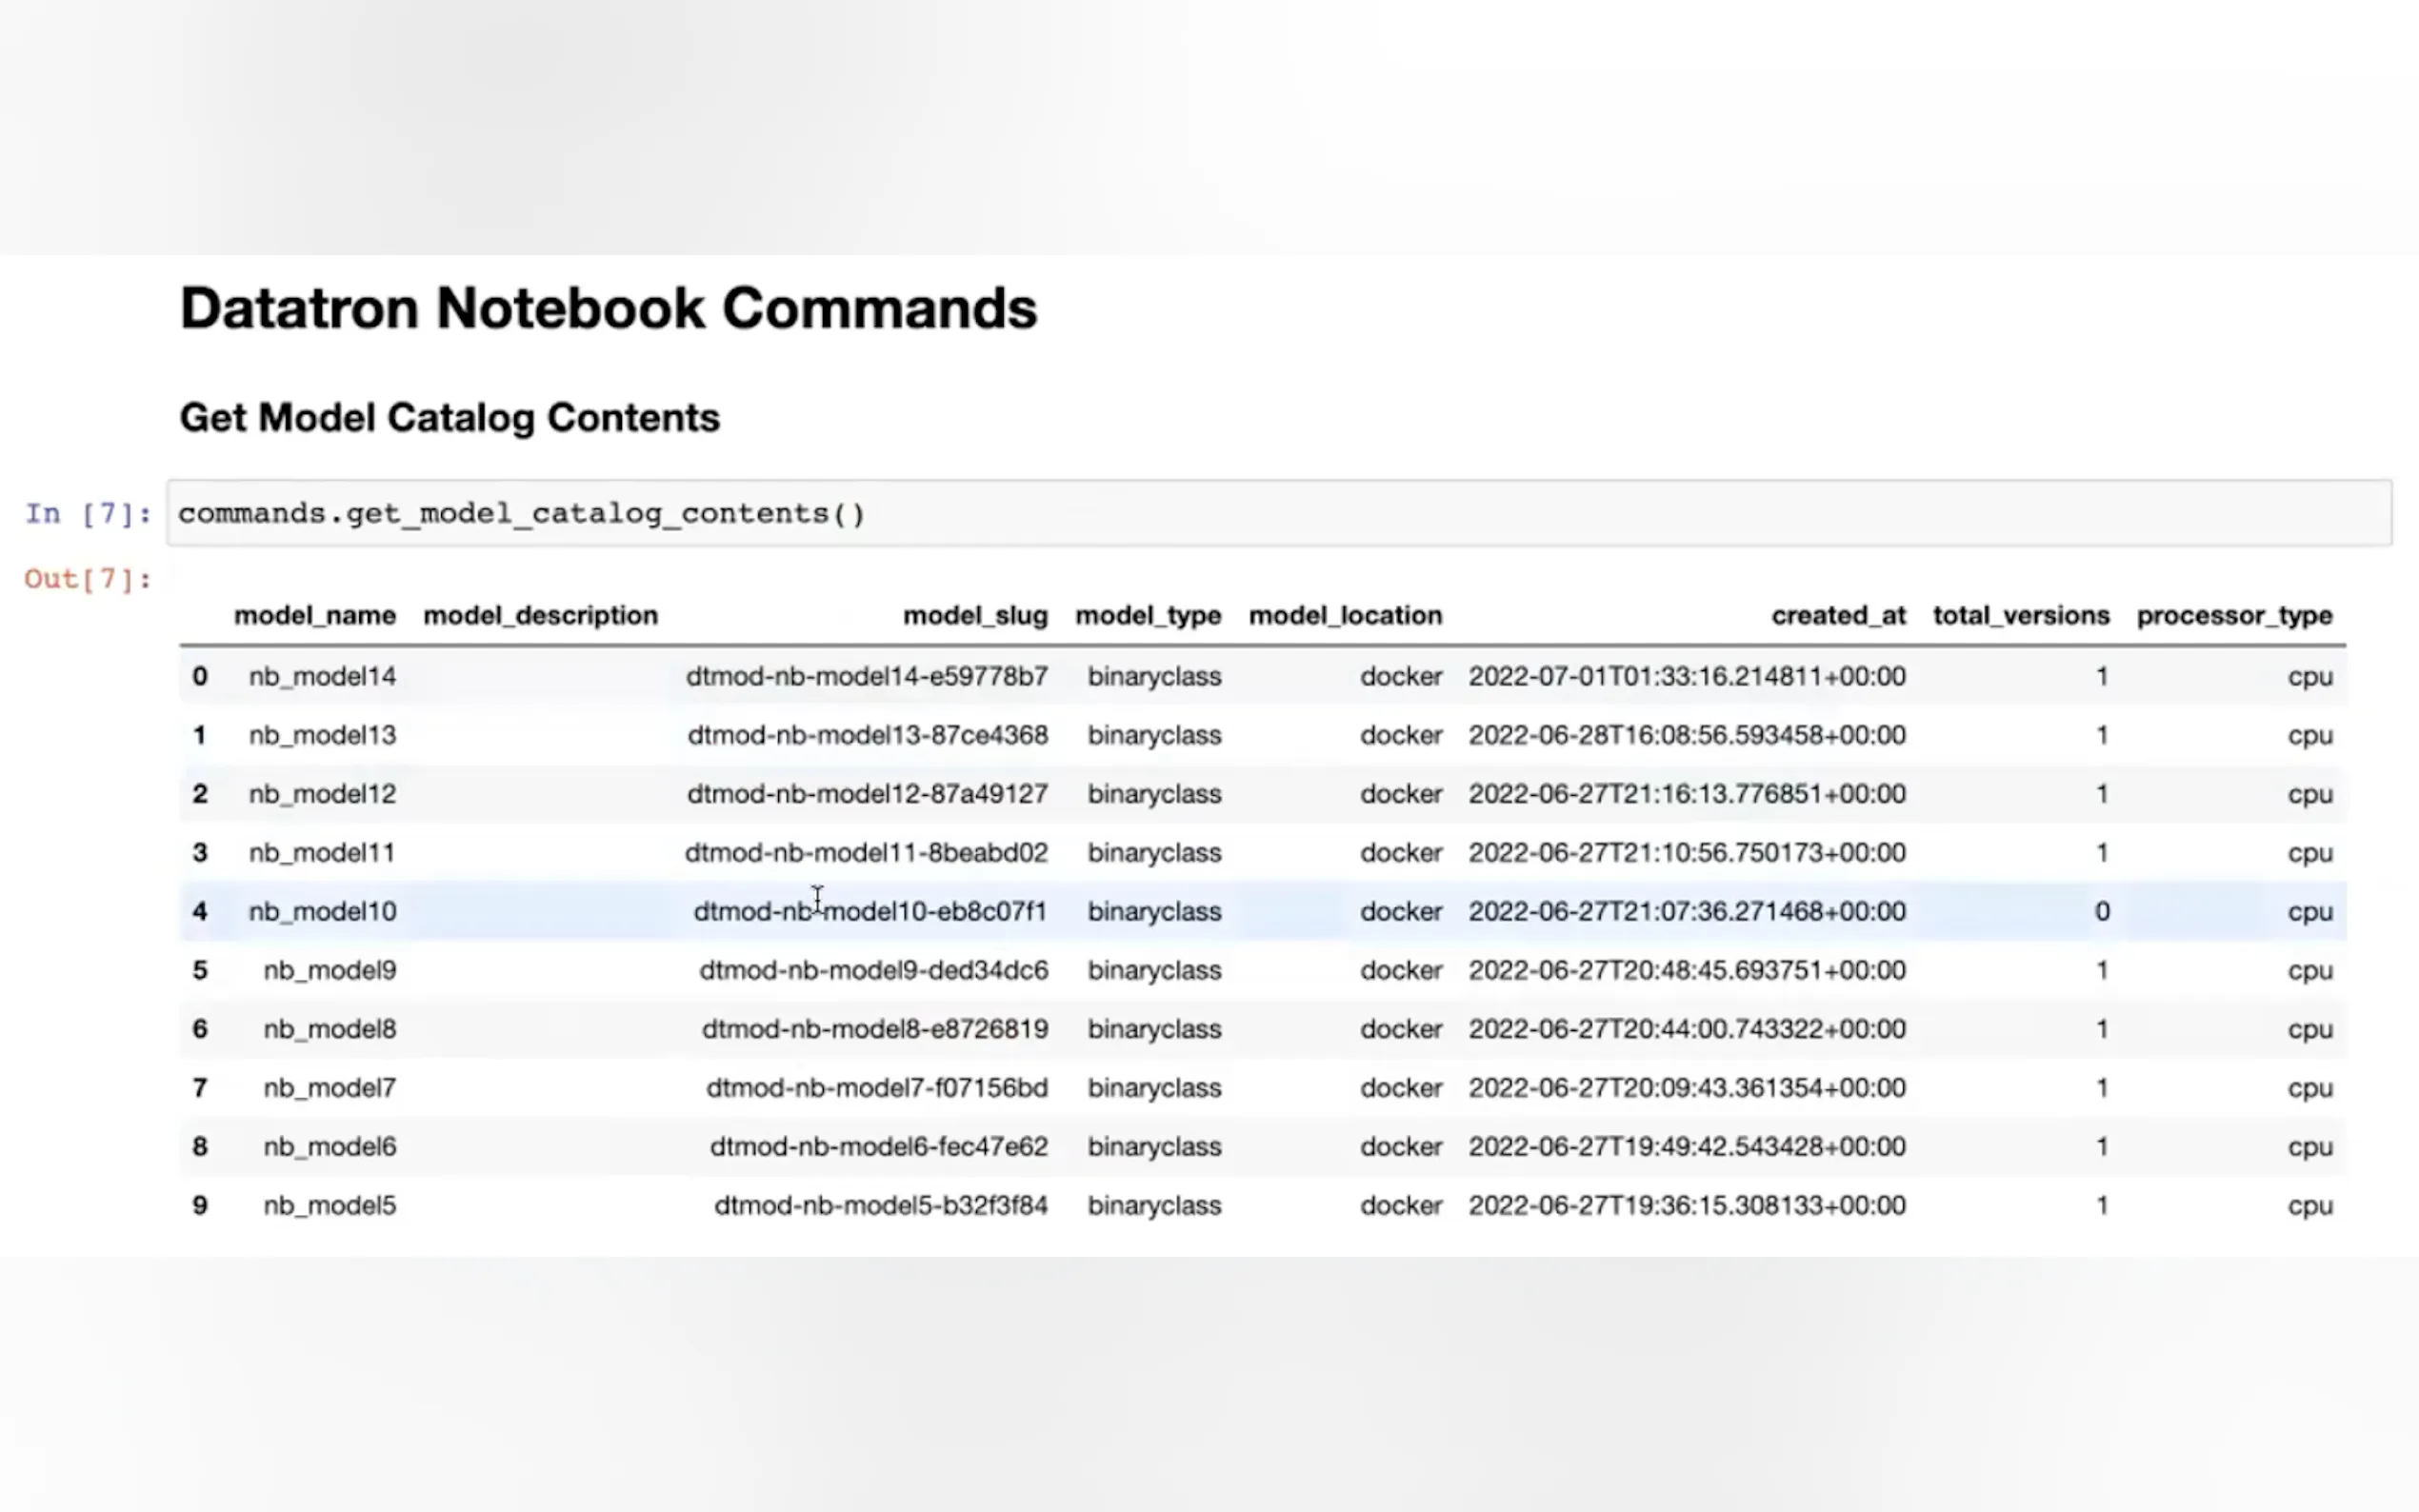Click total versions 0 for nb_model10
Image resolution: width=2419 pixels, height=1512 pixels.
pyautogui.click(x=2101, y=911)
